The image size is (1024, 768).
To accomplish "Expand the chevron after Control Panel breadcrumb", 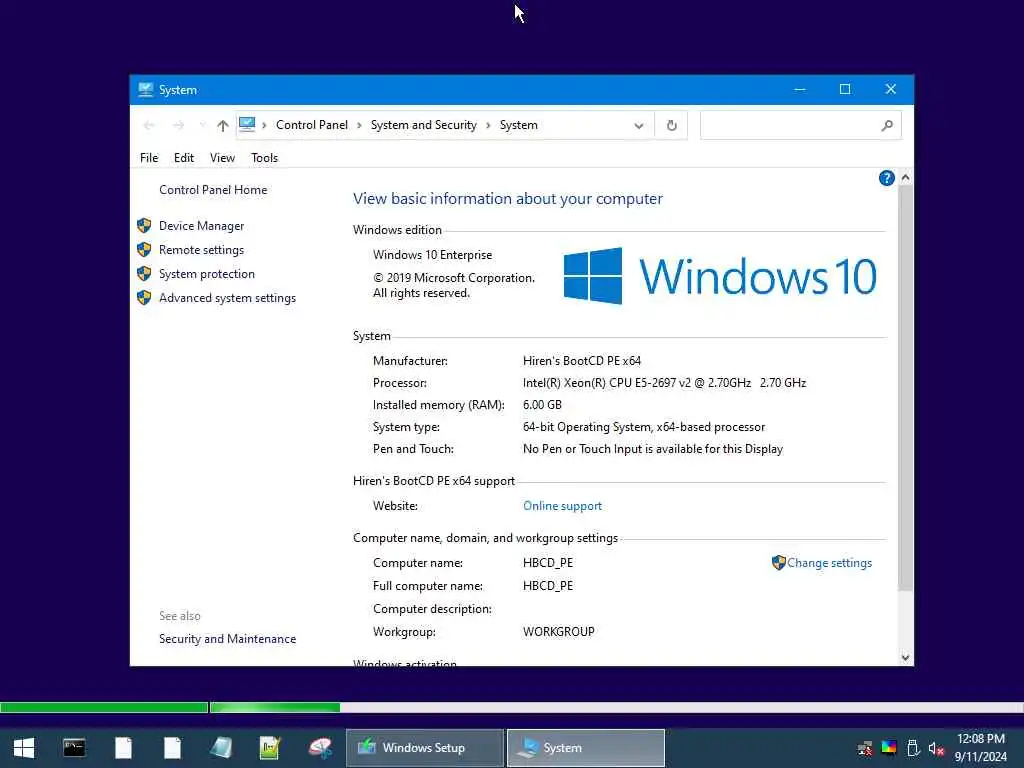I will pyautogui.click(x=359, y=125).
